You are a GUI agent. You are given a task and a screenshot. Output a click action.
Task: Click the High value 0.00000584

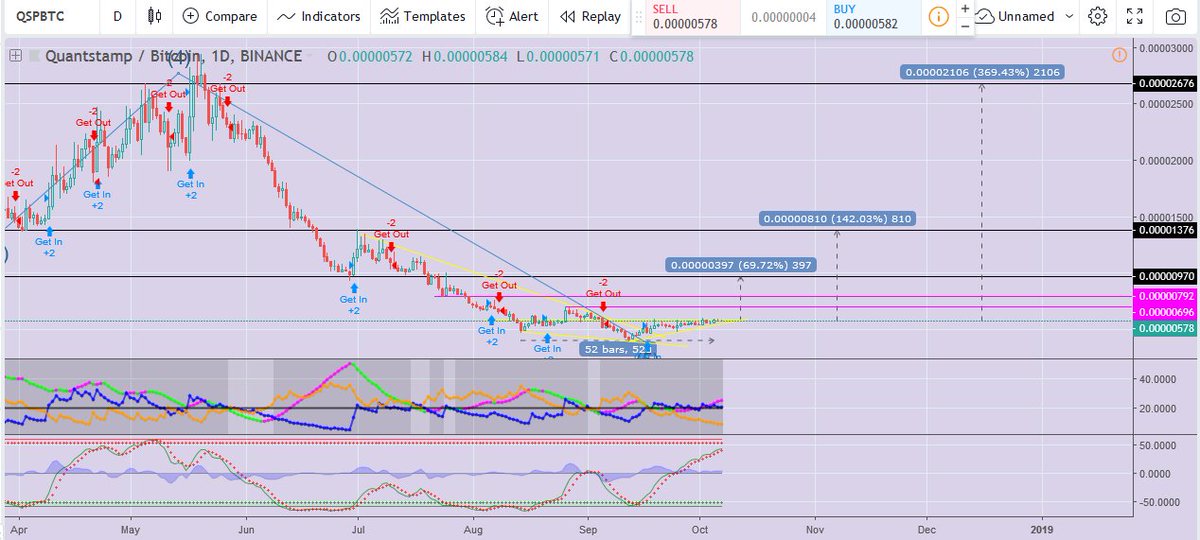[x=470, y=56]
